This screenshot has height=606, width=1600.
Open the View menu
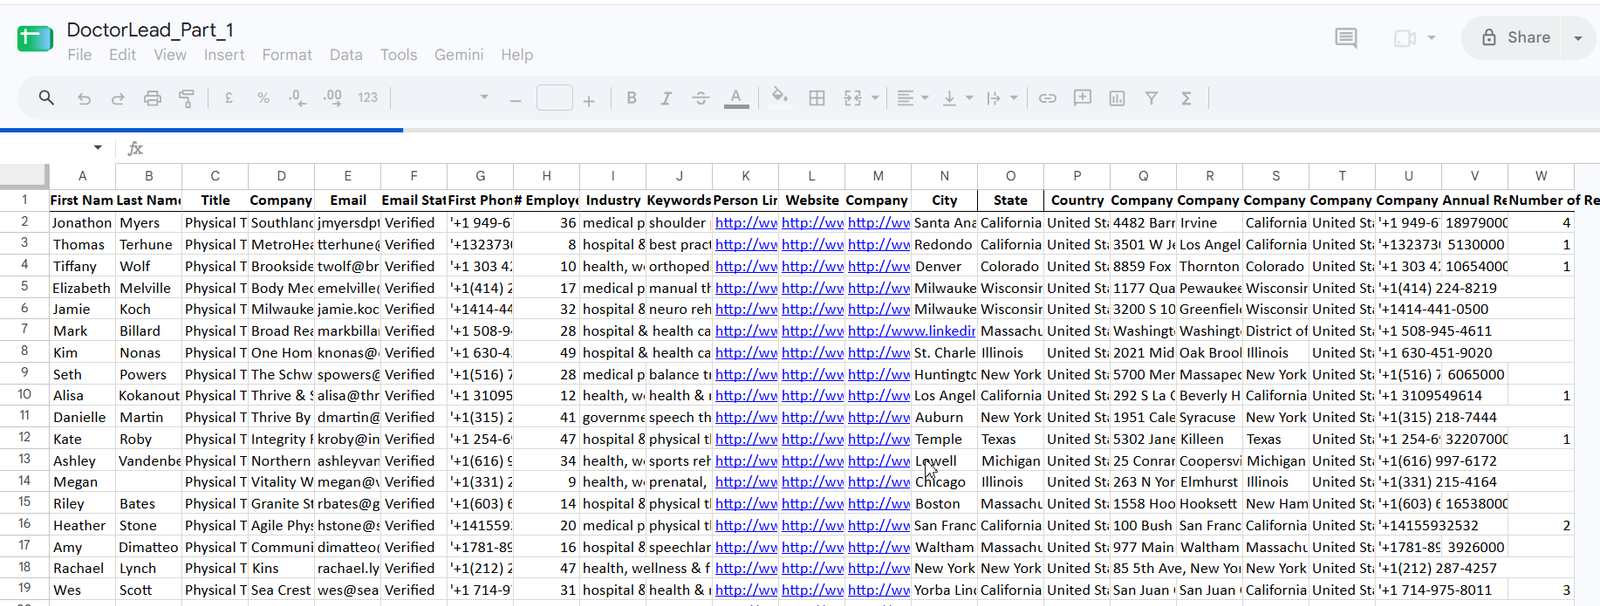[x=170, y=55]
